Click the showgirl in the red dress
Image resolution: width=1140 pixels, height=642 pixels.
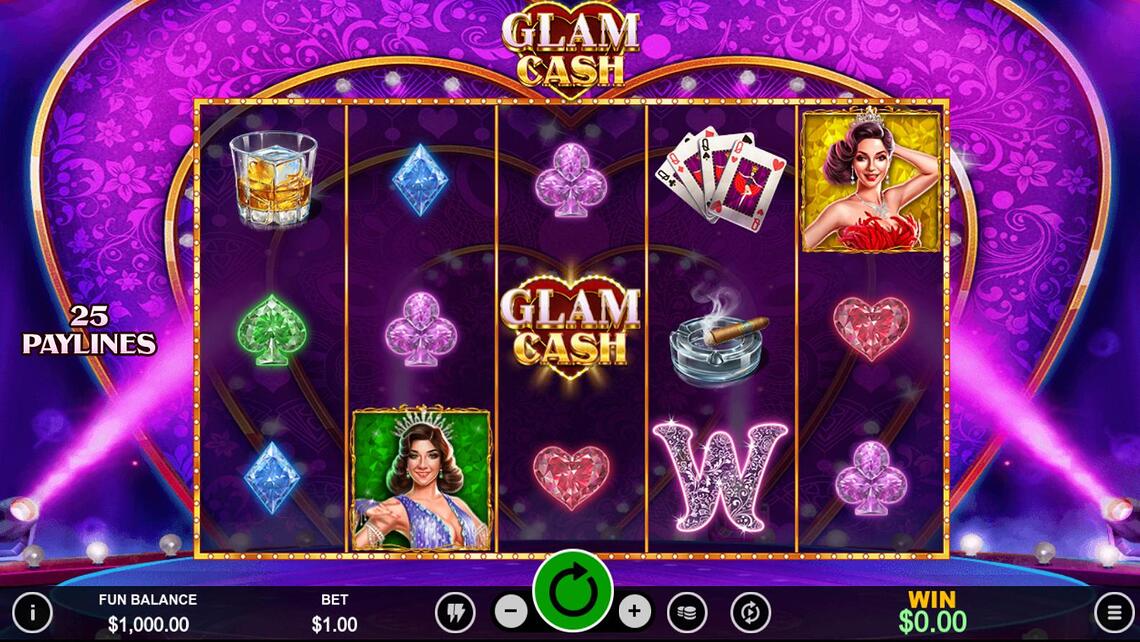tap(871, 180)
